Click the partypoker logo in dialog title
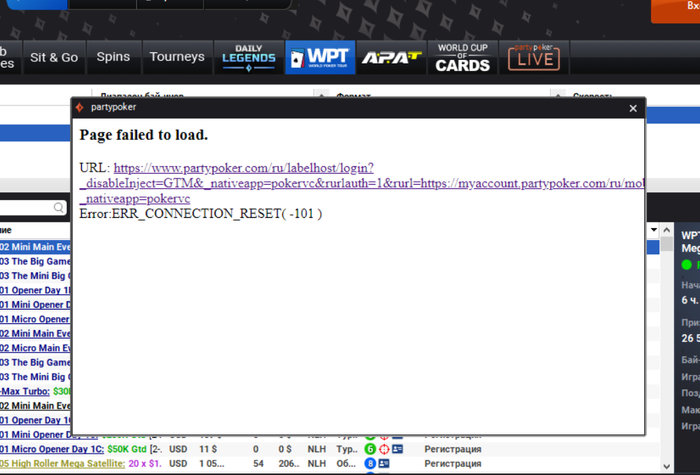Image resolution: width=700 pixels, height=475 pixels. [80, 108]
